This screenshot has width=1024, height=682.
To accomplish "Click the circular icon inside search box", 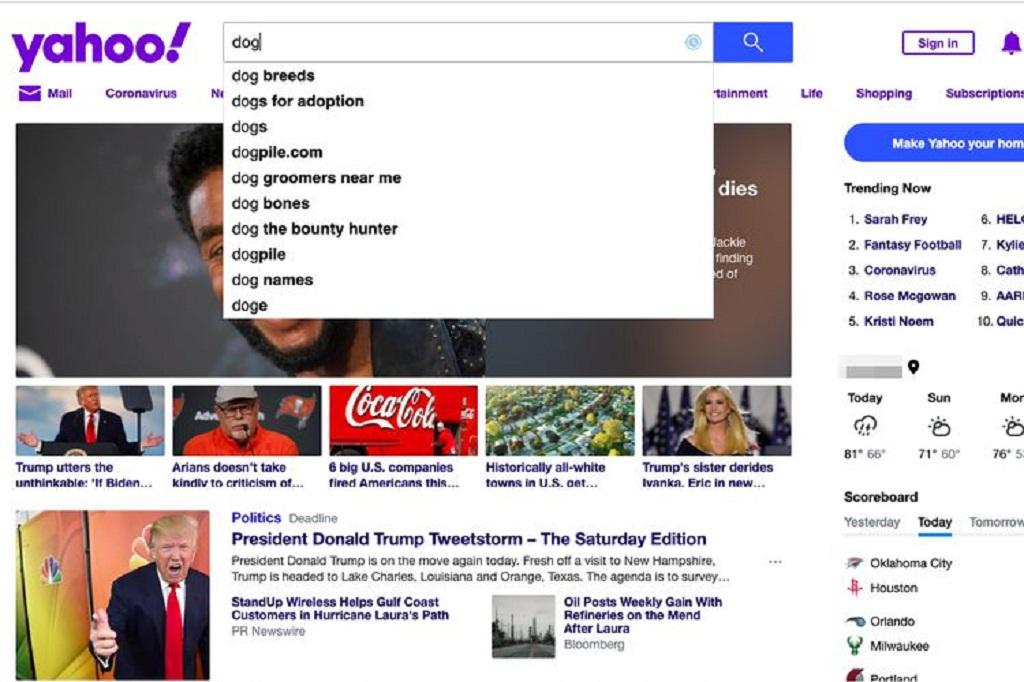I will click(x=693, y=42).
